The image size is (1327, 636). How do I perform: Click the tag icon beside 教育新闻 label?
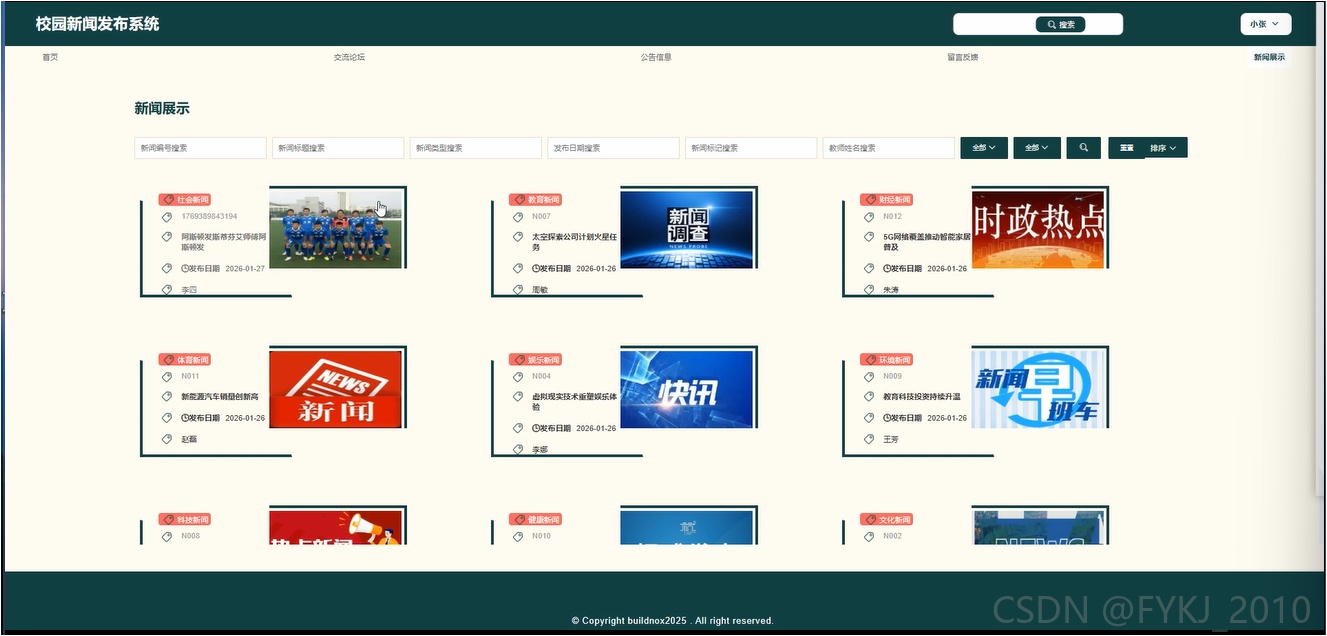click(518, 200)
